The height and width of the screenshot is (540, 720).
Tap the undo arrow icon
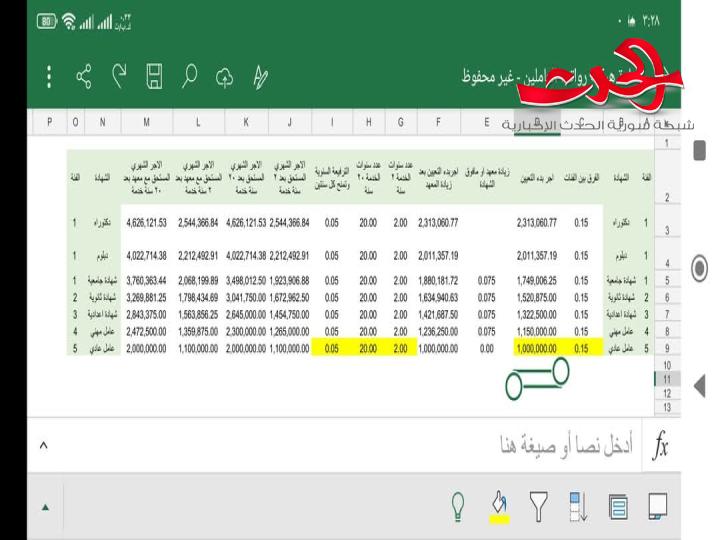[x=119, y=76]
